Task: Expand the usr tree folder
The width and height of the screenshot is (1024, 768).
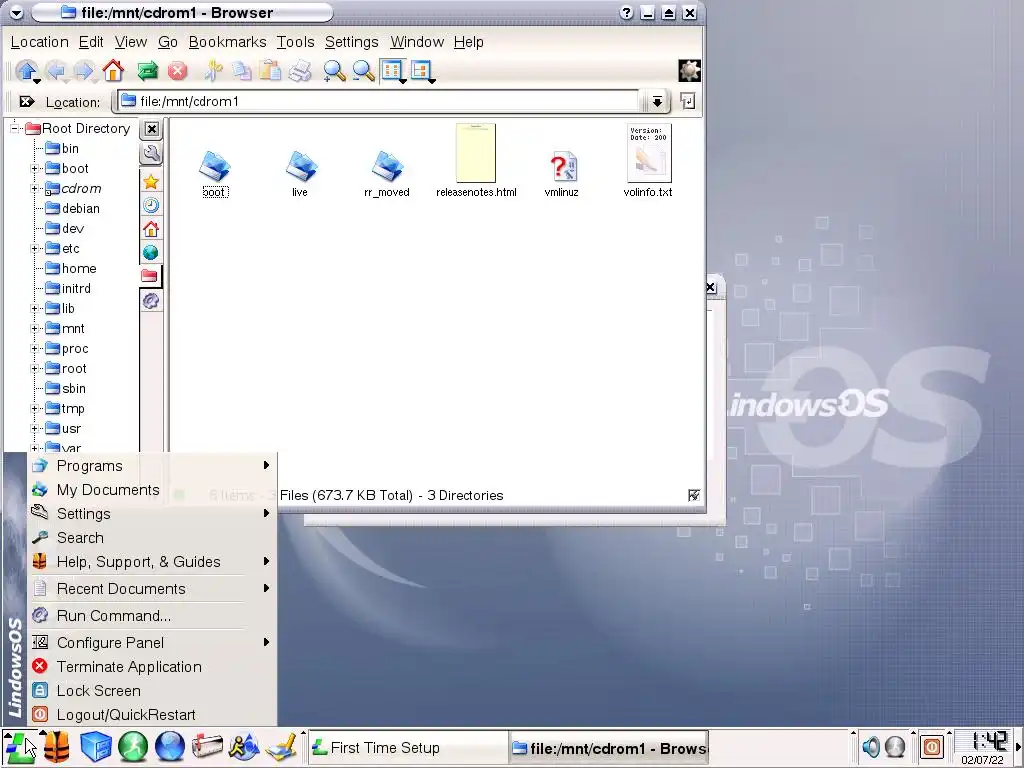Action: point(34,429)
